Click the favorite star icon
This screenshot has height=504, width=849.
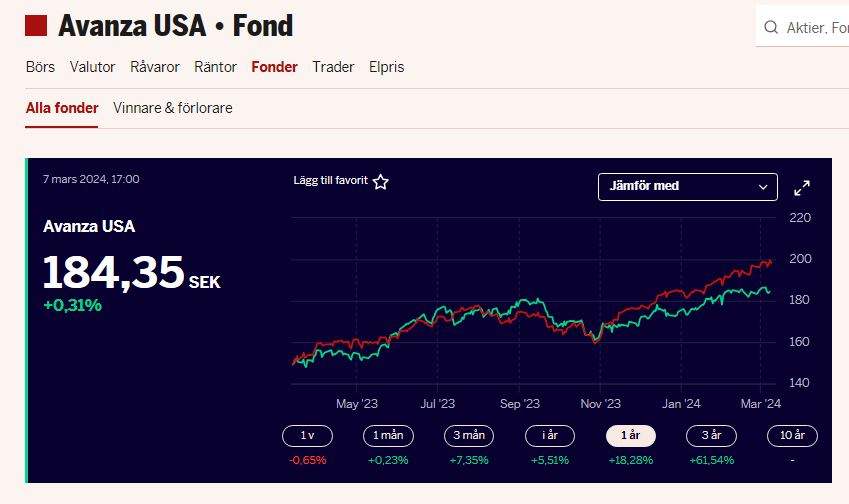tap(381, 182)
